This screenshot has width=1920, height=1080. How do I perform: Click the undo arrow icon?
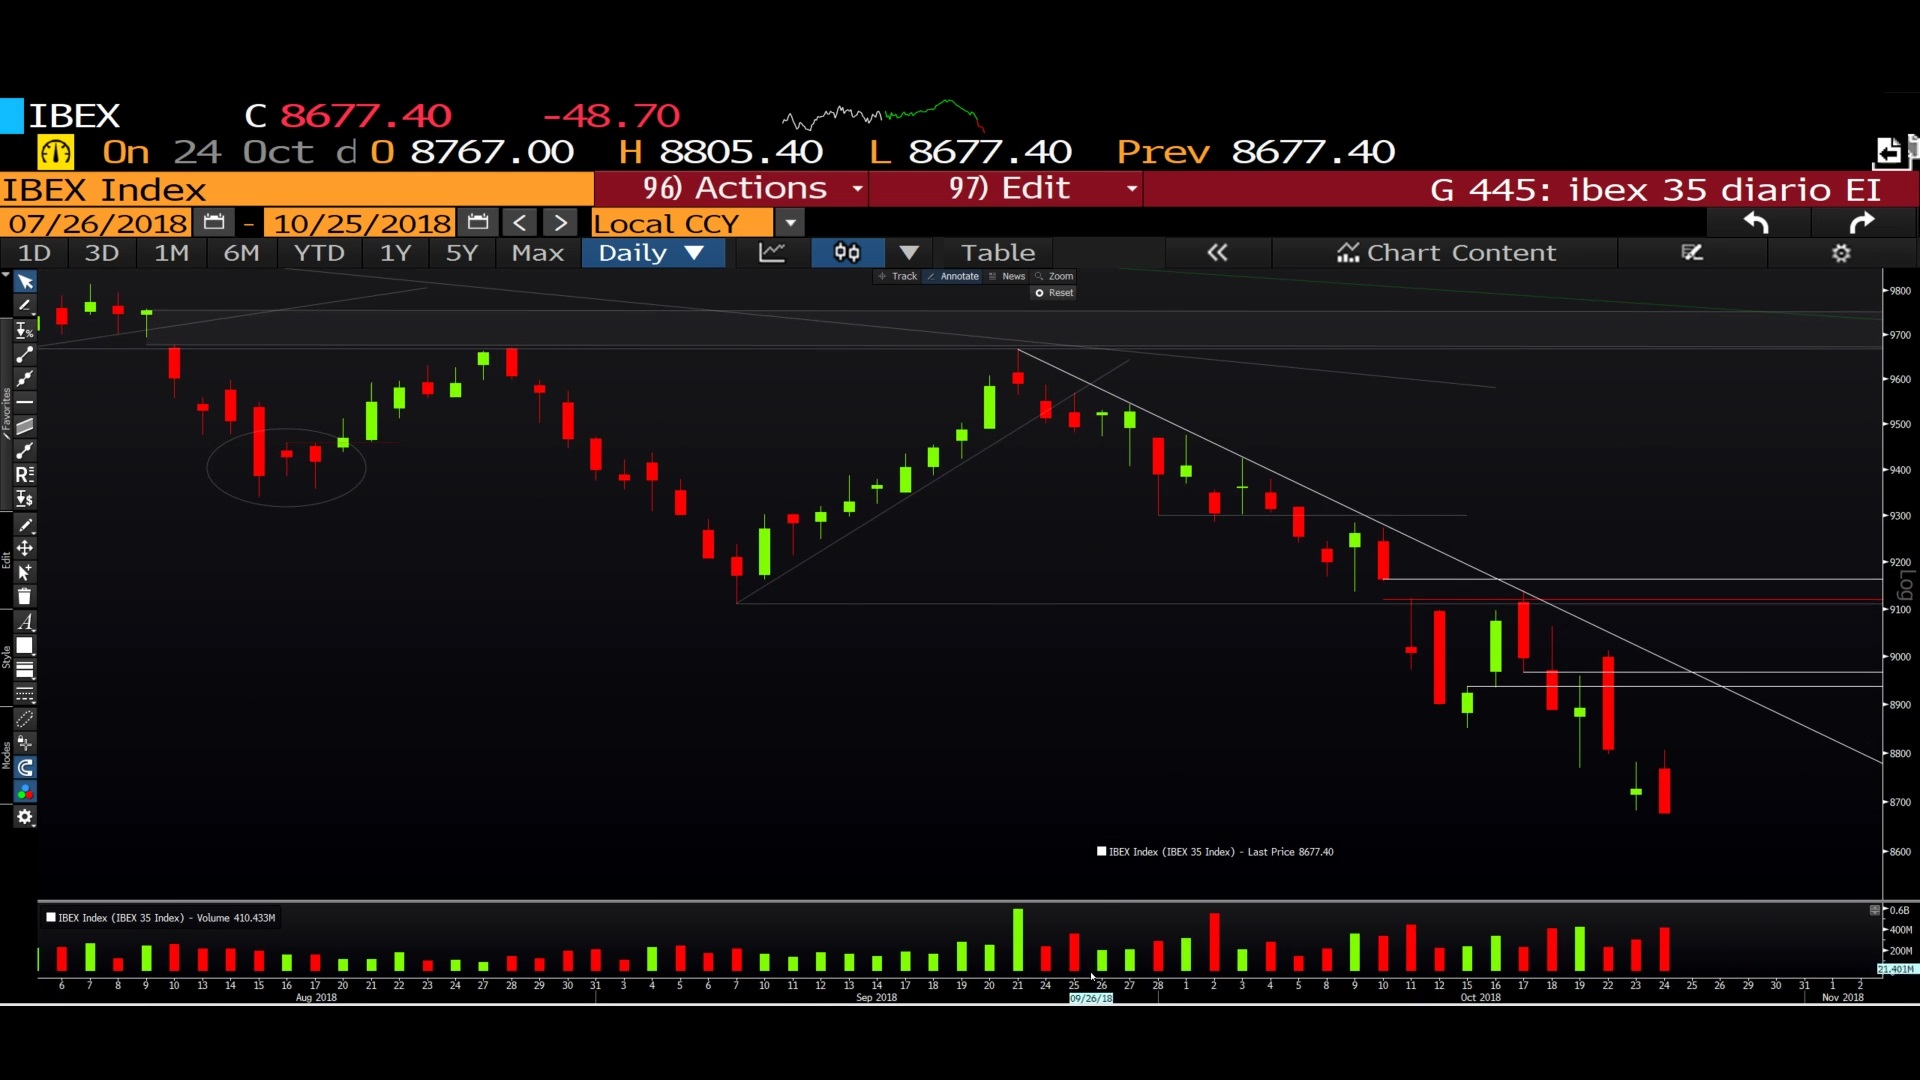click(1756, 223)
